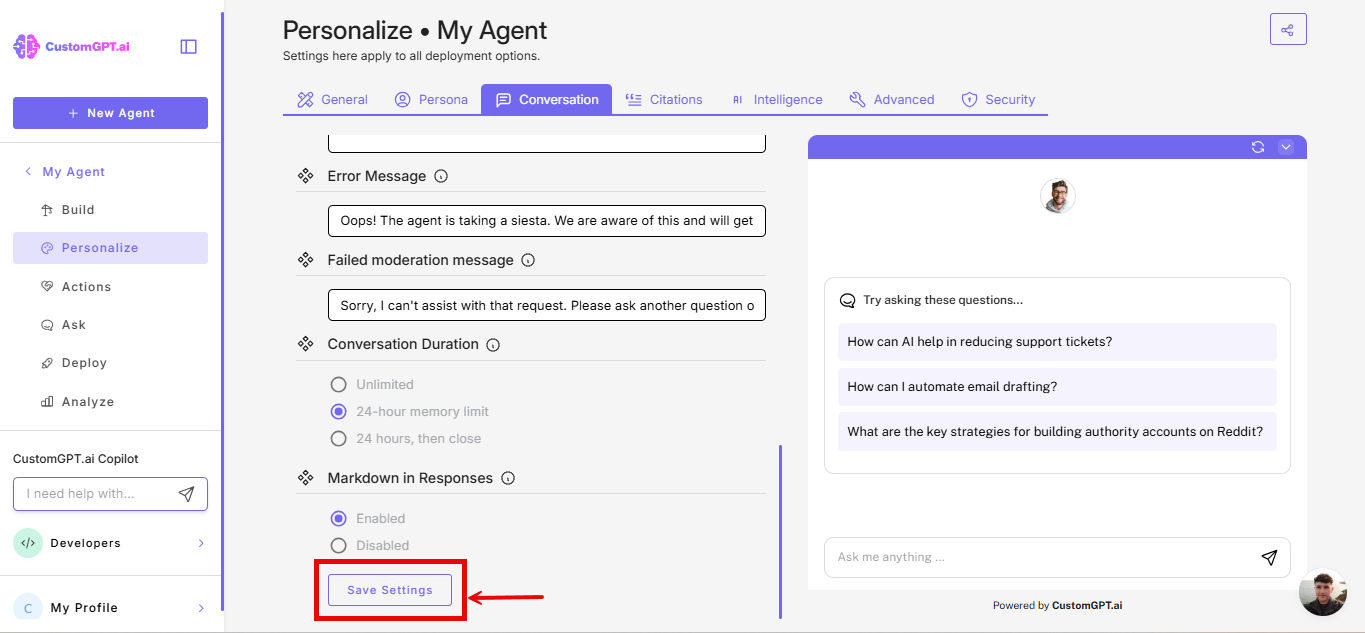Open the Intelligence tab
This screenshot has height=633, width=1365.
pyautogui.click(x=776, y=99)
